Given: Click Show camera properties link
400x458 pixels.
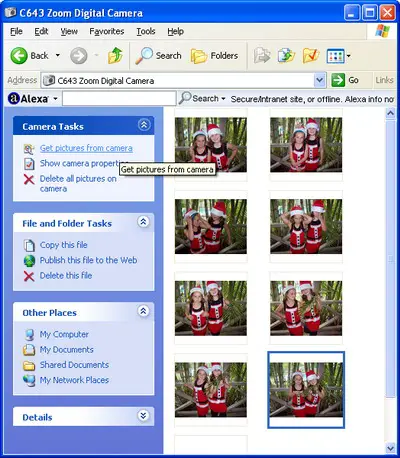Looking at the screenshot, I should coord(79,163).
